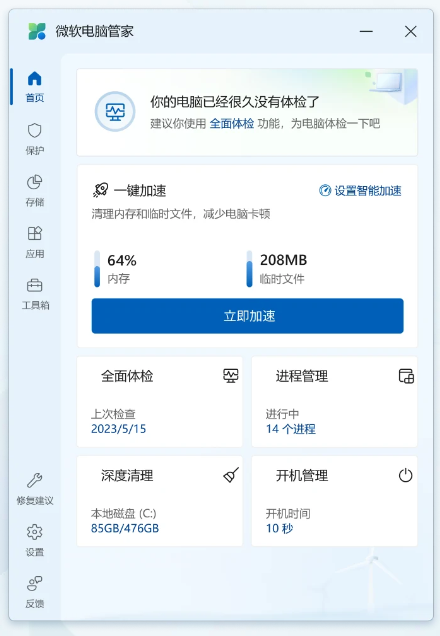Close the PC Manager window

(410, 31)
